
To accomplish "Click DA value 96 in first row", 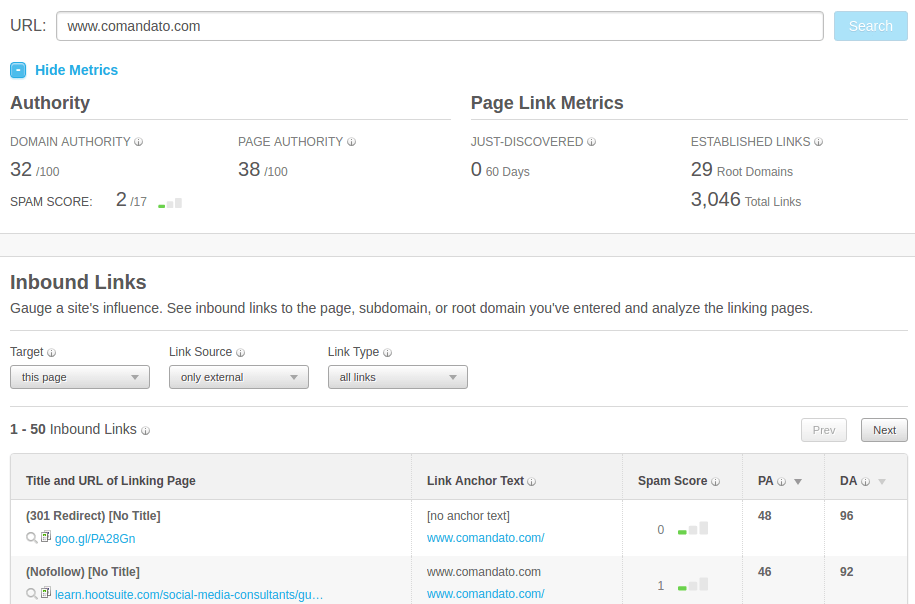I will 847,516.
